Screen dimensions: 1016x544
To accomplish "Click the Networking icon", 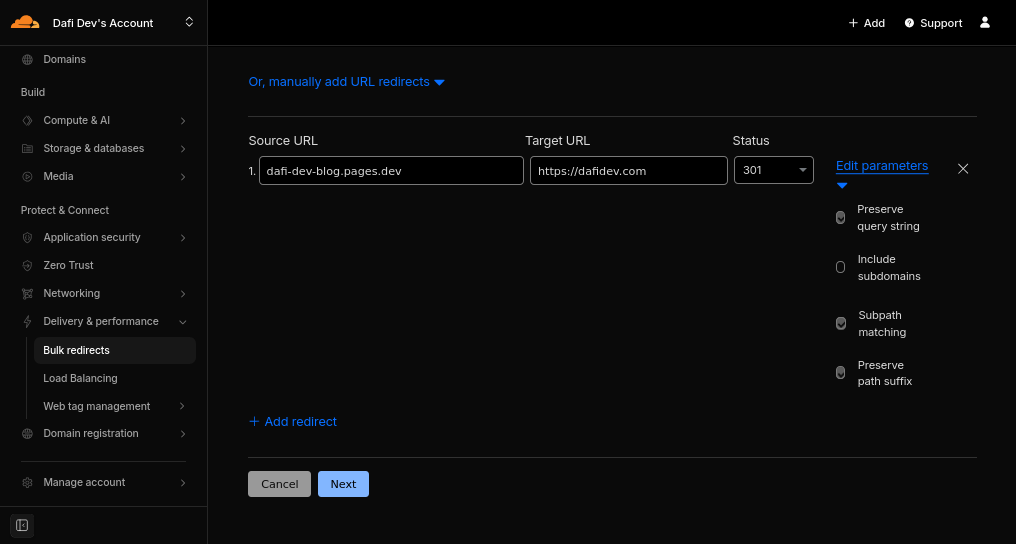I will point(27,293).
